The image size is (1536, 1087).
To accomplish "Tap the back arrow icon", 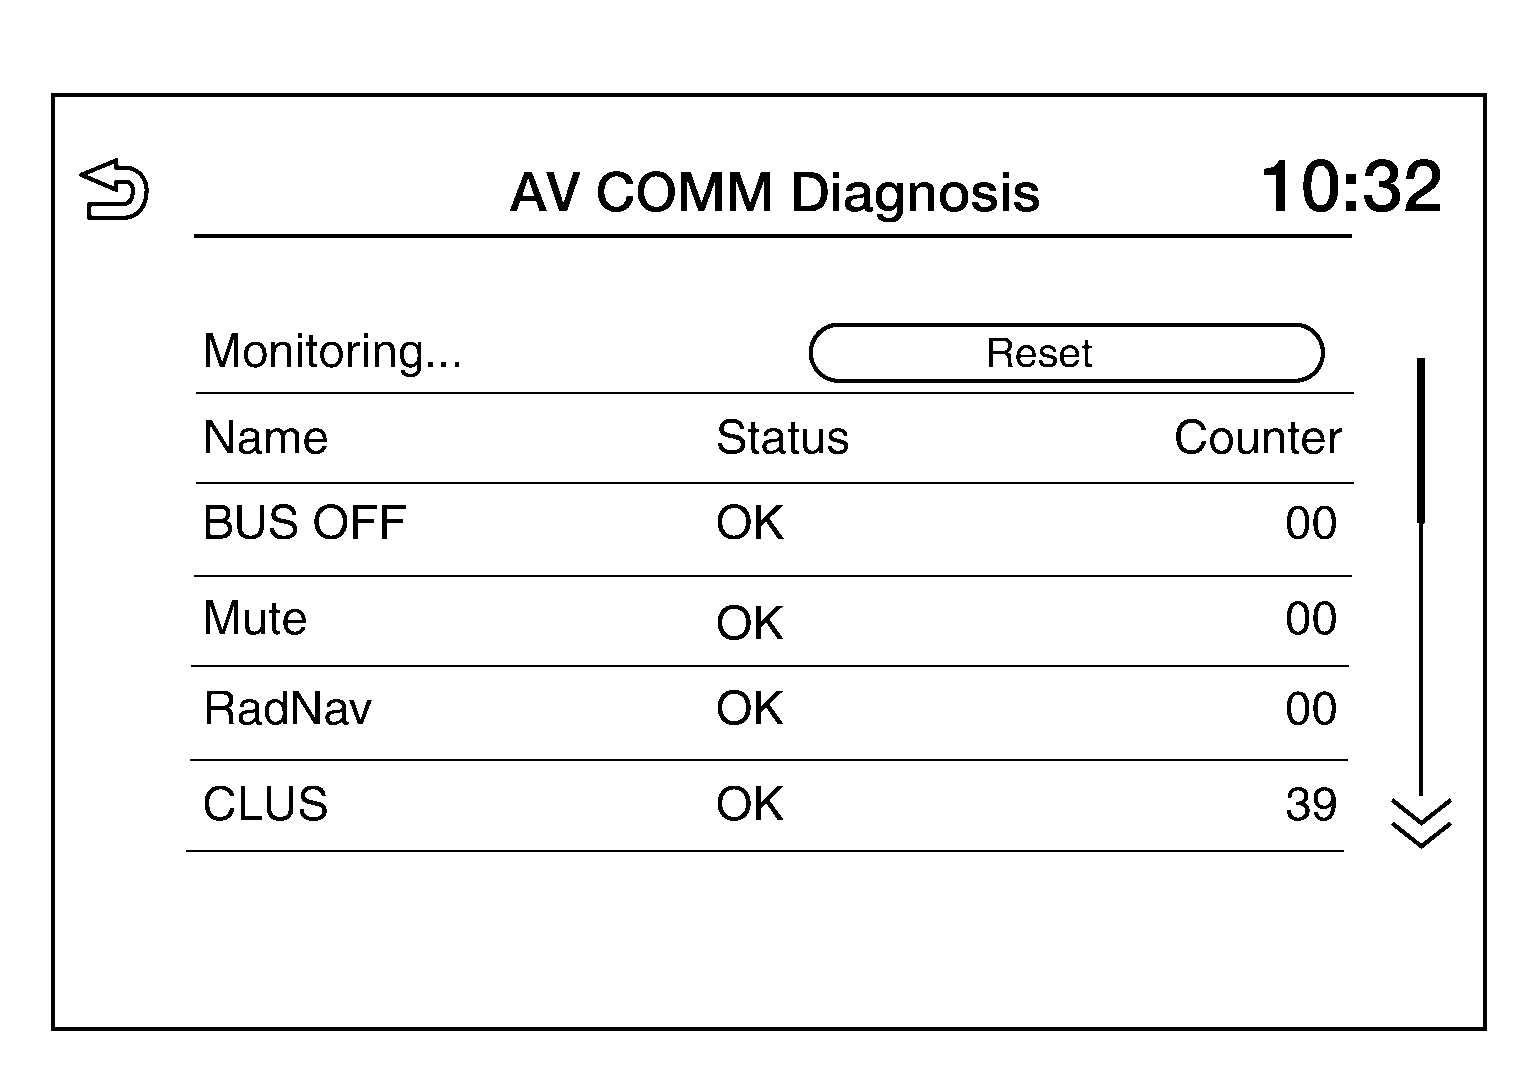I will (x=114, y=189).
